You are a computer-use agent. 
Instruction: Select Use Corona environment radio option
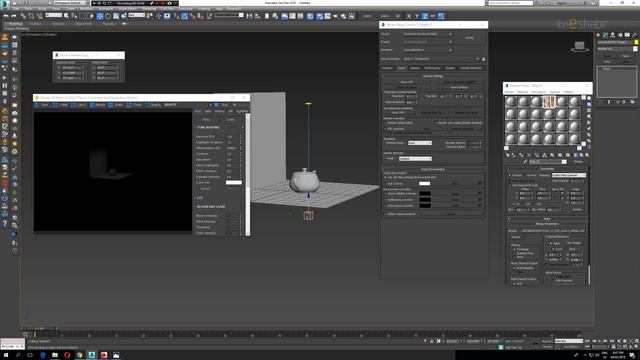(x=385, y=184)
